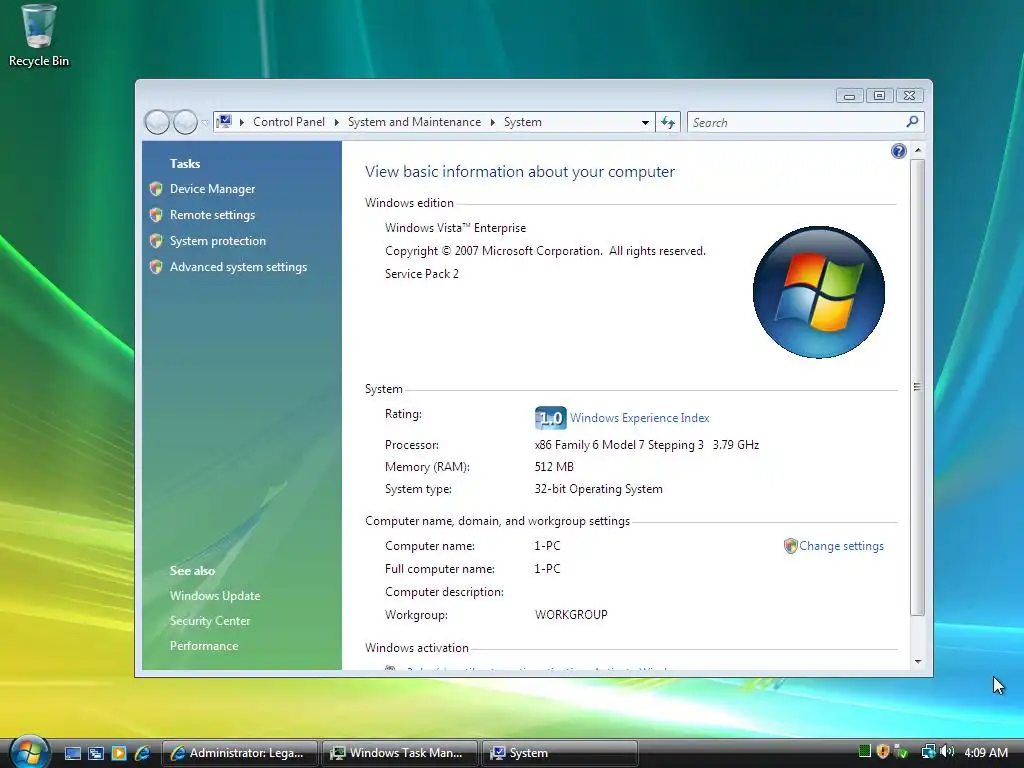Click Show Desktop quick launch icon
The width and height of the screenshot is (1024, 768).
point(73,753)
